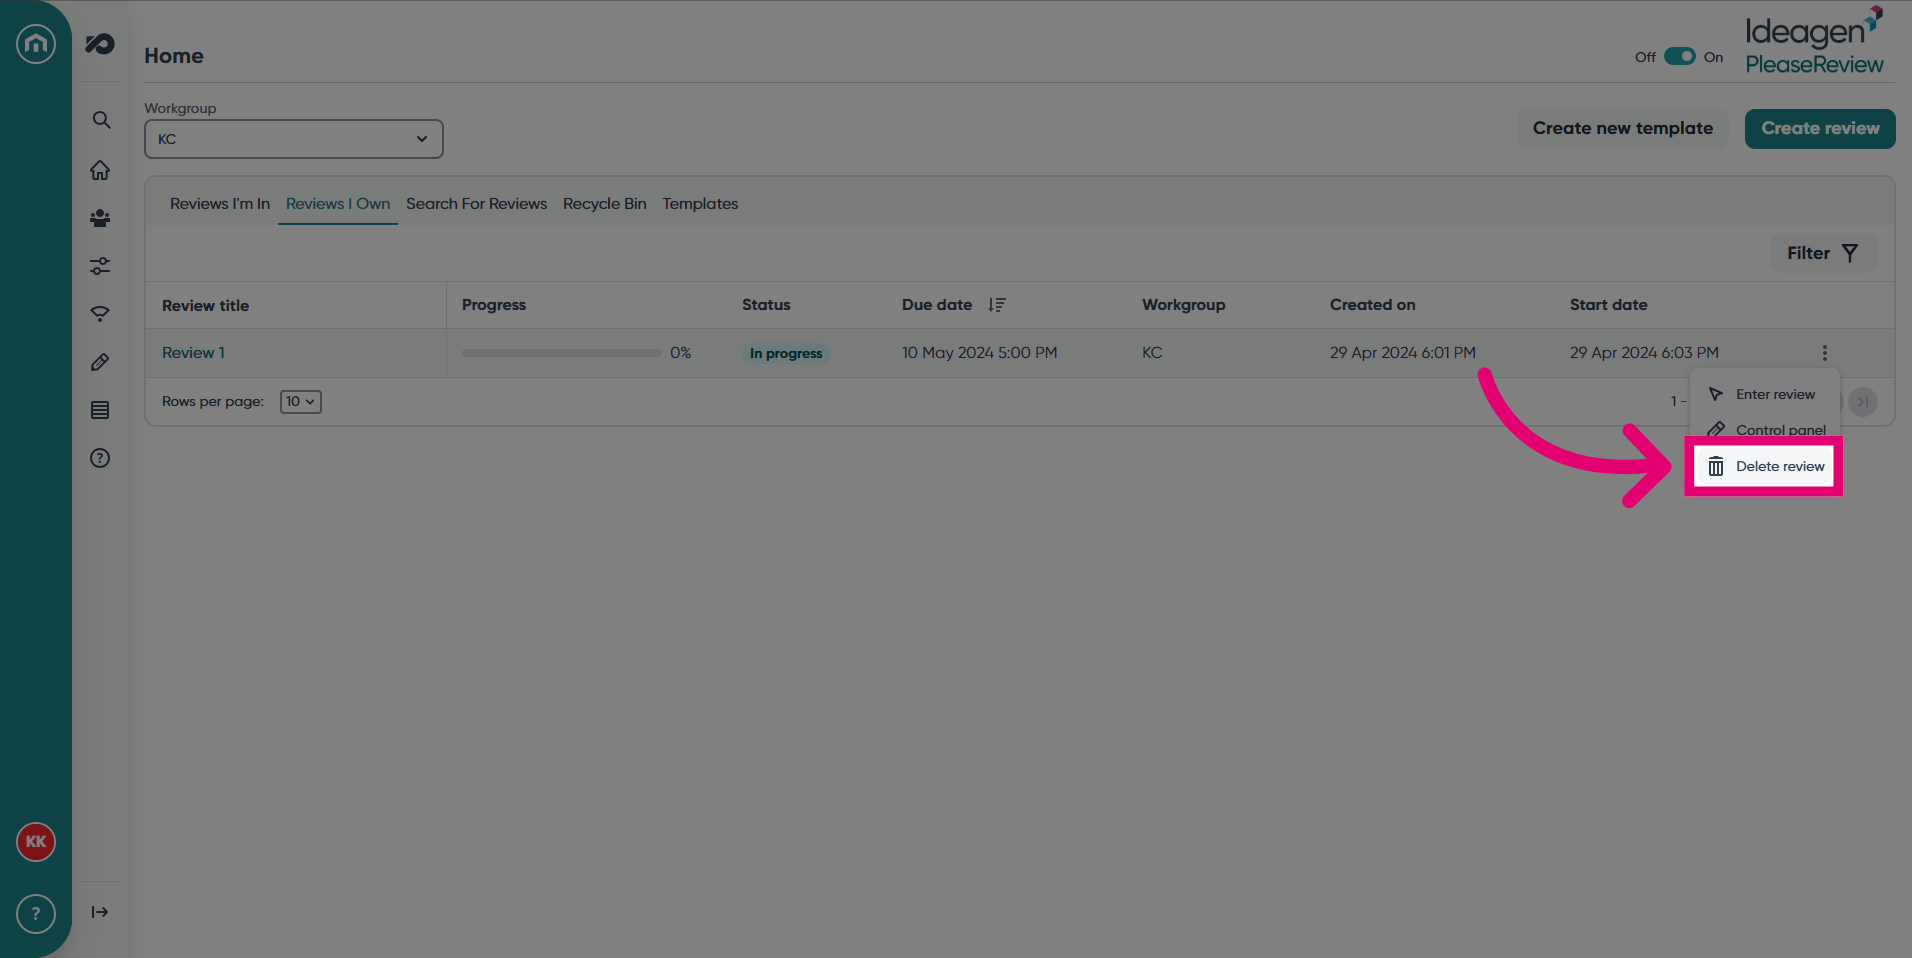This screenshot has width=1912, height=958.
Task: Go to the last page arrow
Action: [1863, 402]
